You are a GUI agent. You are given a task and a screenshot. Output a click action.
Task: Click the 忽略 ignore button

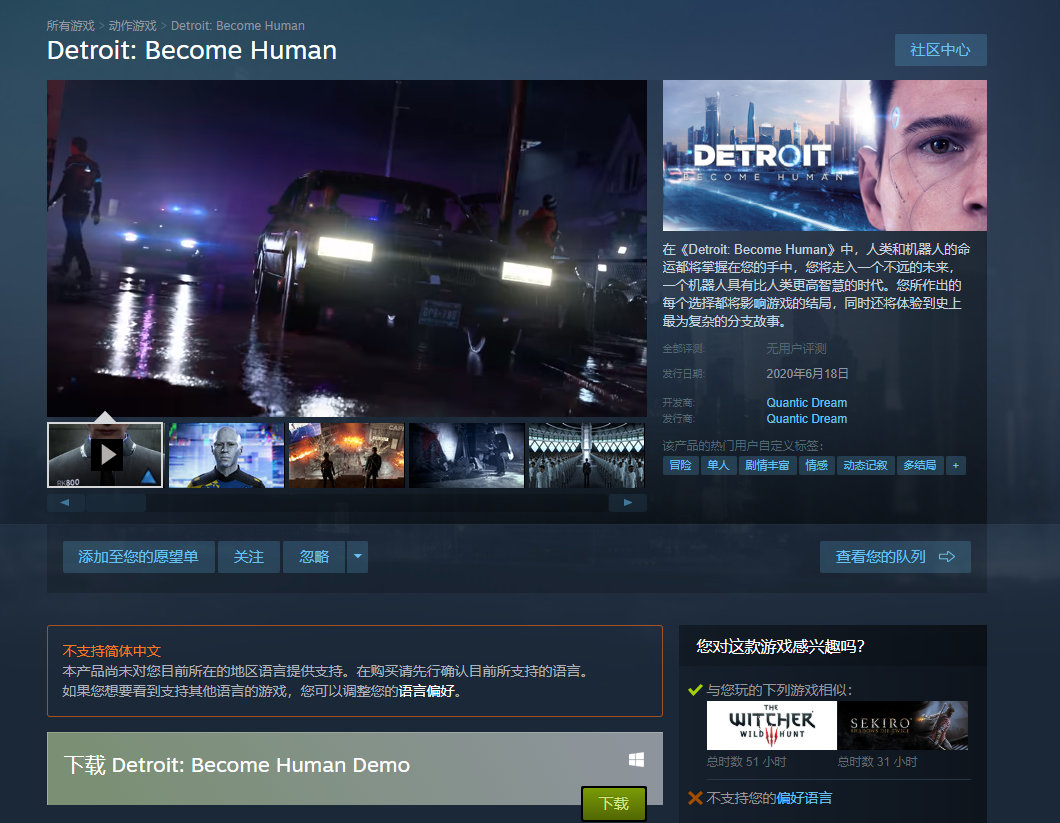pos(314,557)
